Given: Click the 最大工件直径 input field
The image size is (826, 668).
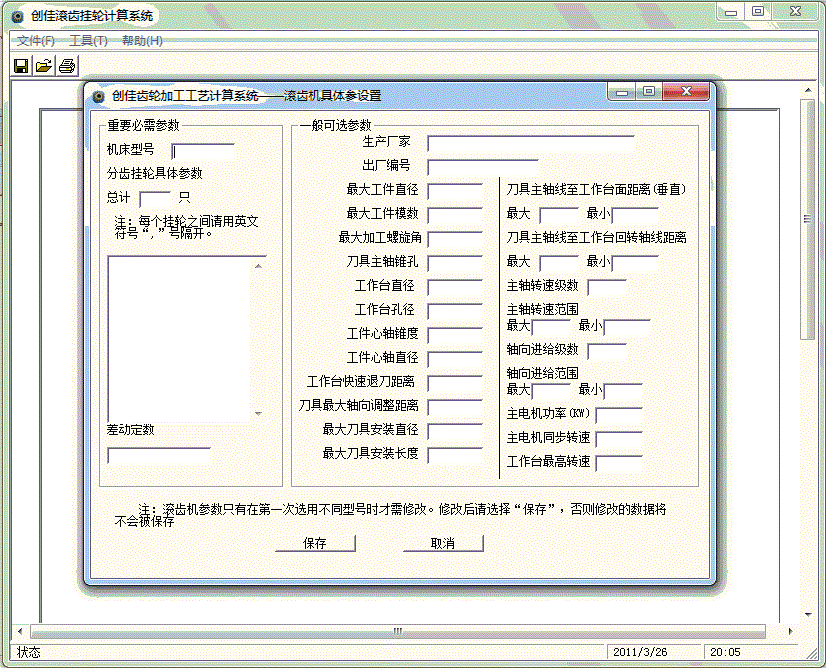Looking at the screenshot, I should coord(456,190).
